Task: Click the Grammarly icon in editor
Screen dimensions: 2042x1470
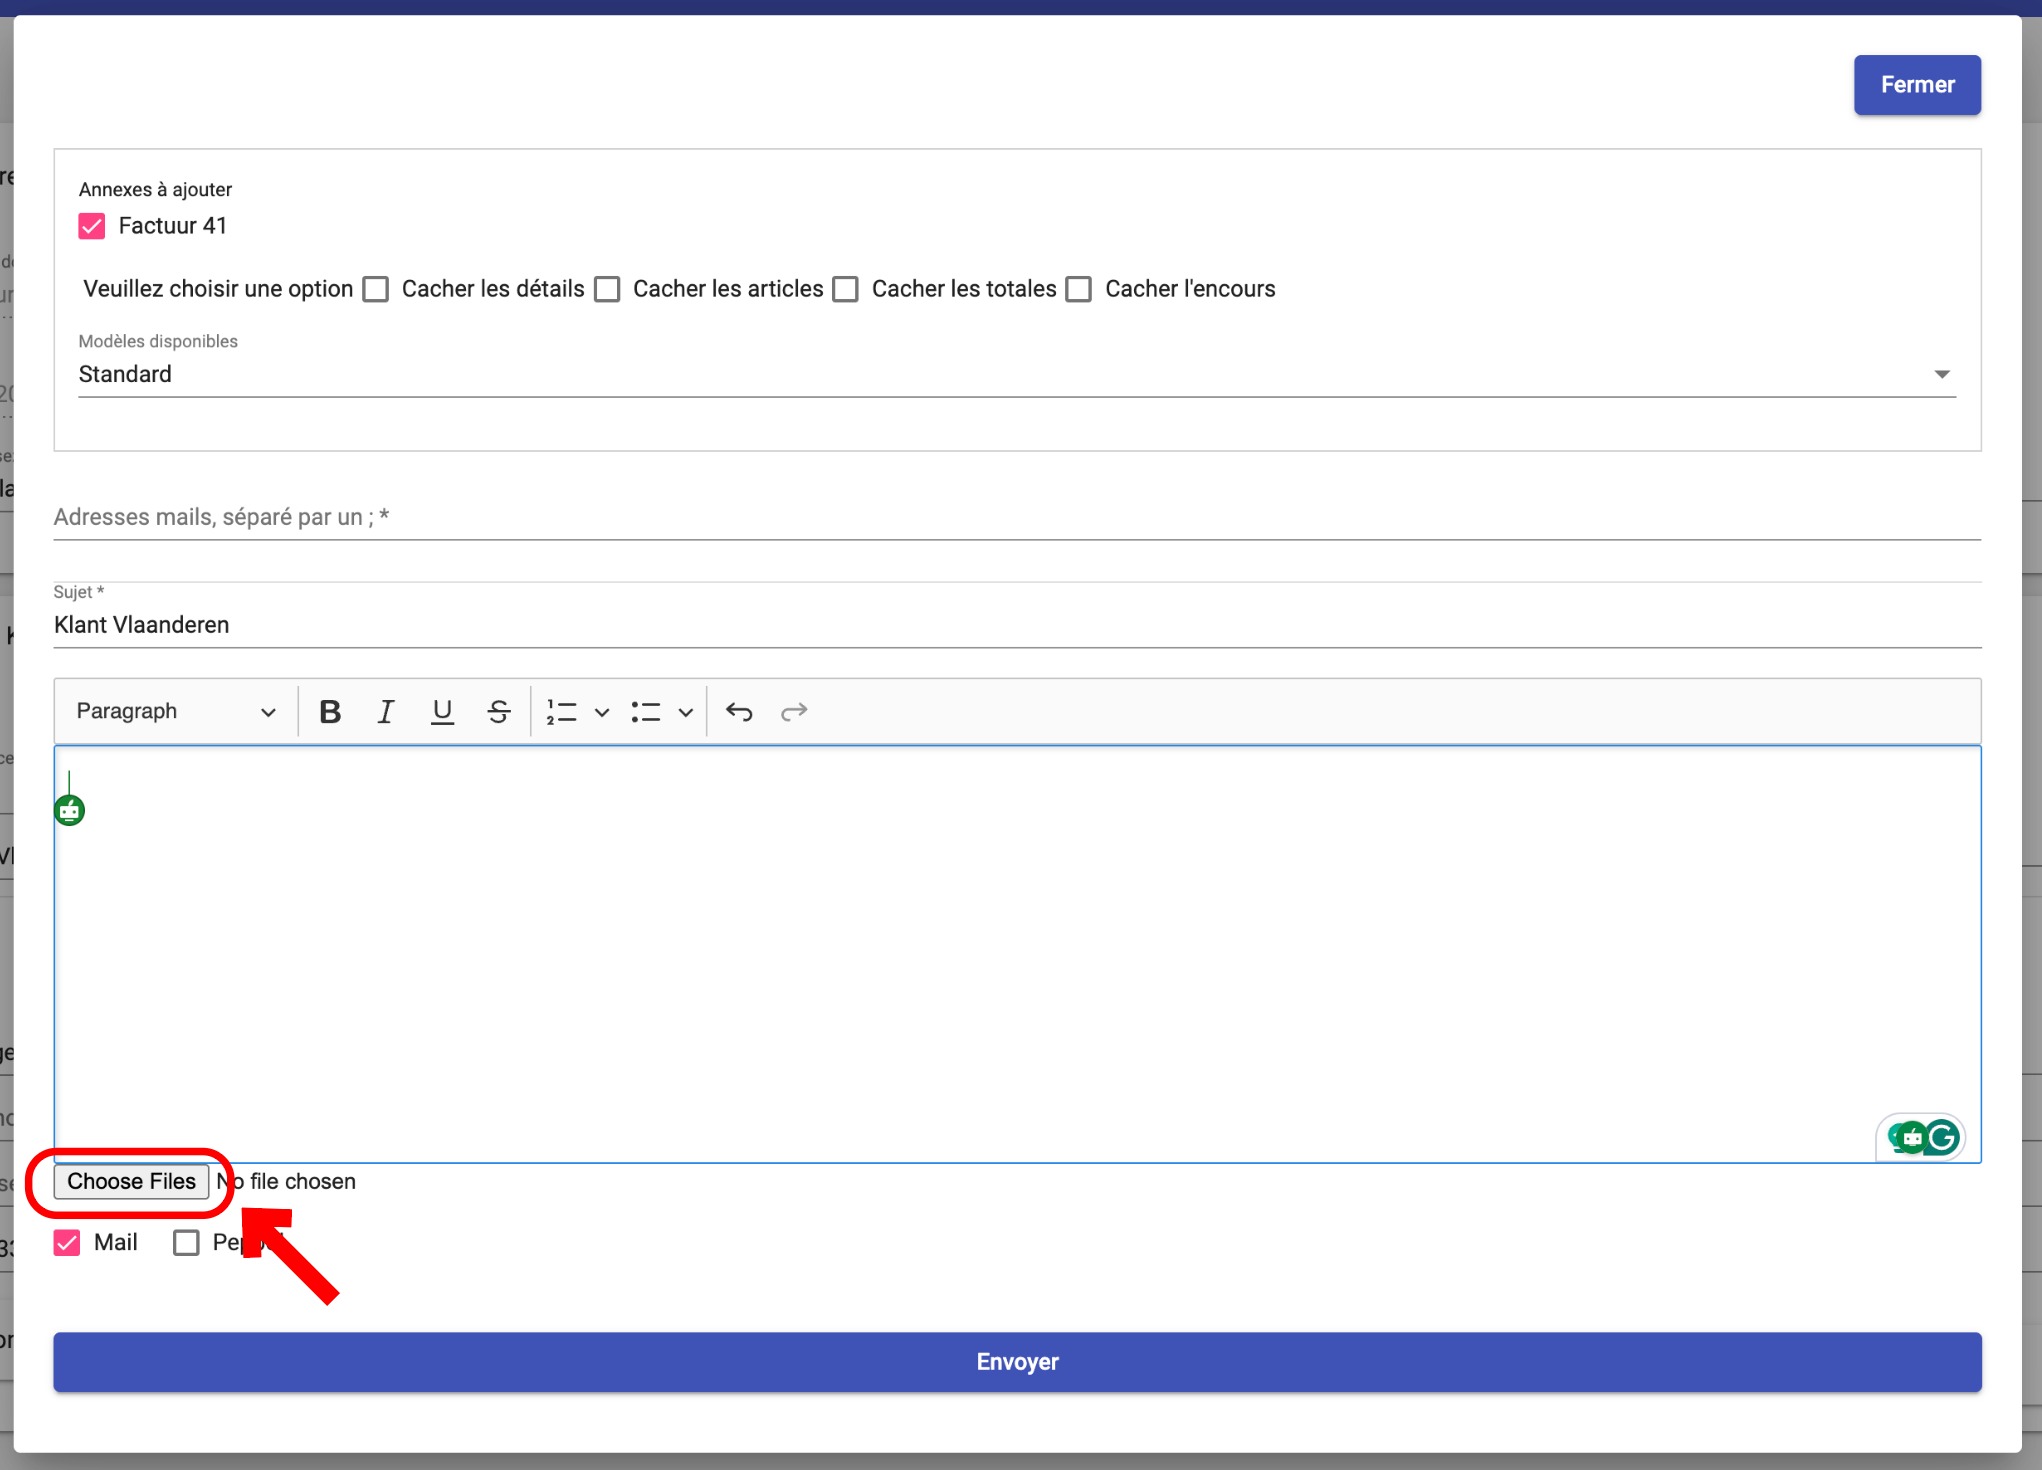Action: 1941,1137
